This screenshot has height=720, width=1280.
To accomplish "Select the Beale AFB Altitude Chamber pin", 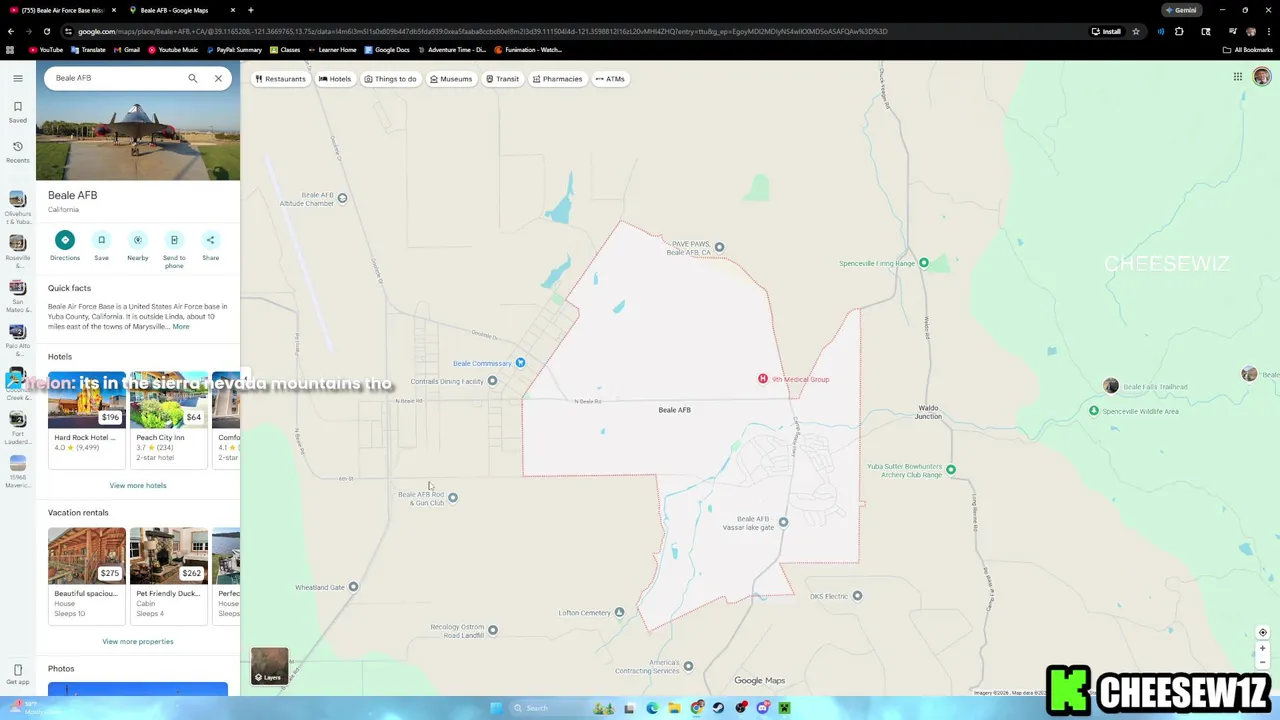I will click(342, 198).
